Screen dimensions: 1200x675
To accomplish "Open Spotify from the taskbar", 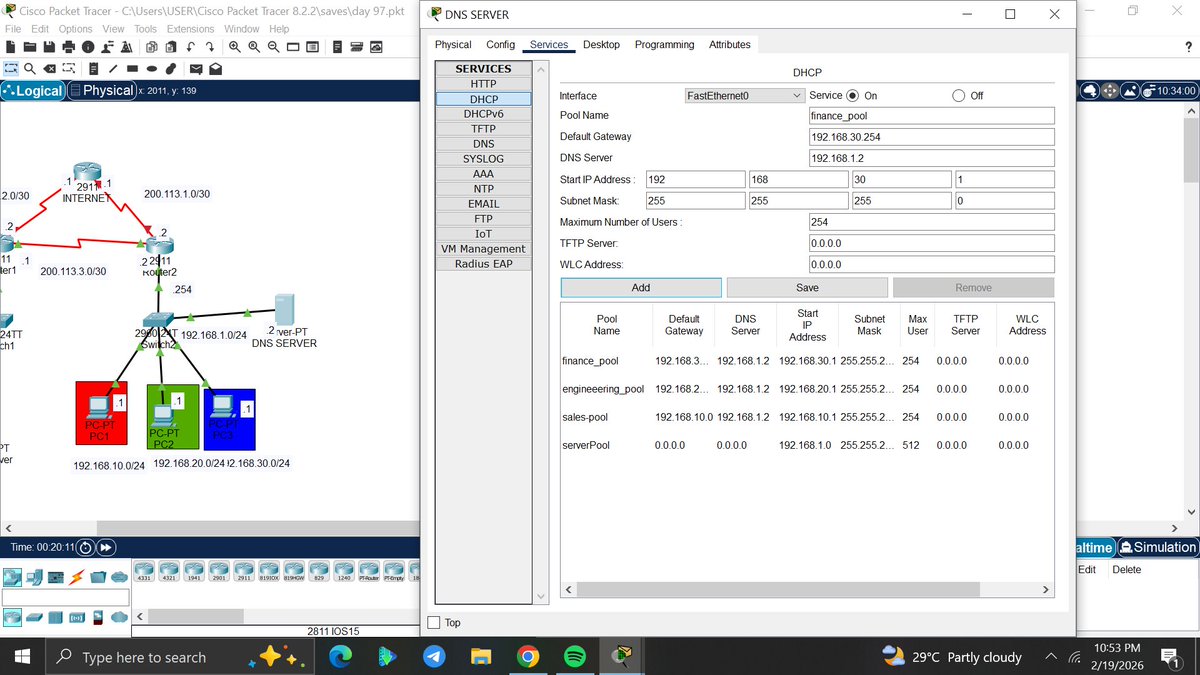I will pyautogui.click(x=575, y=656).
